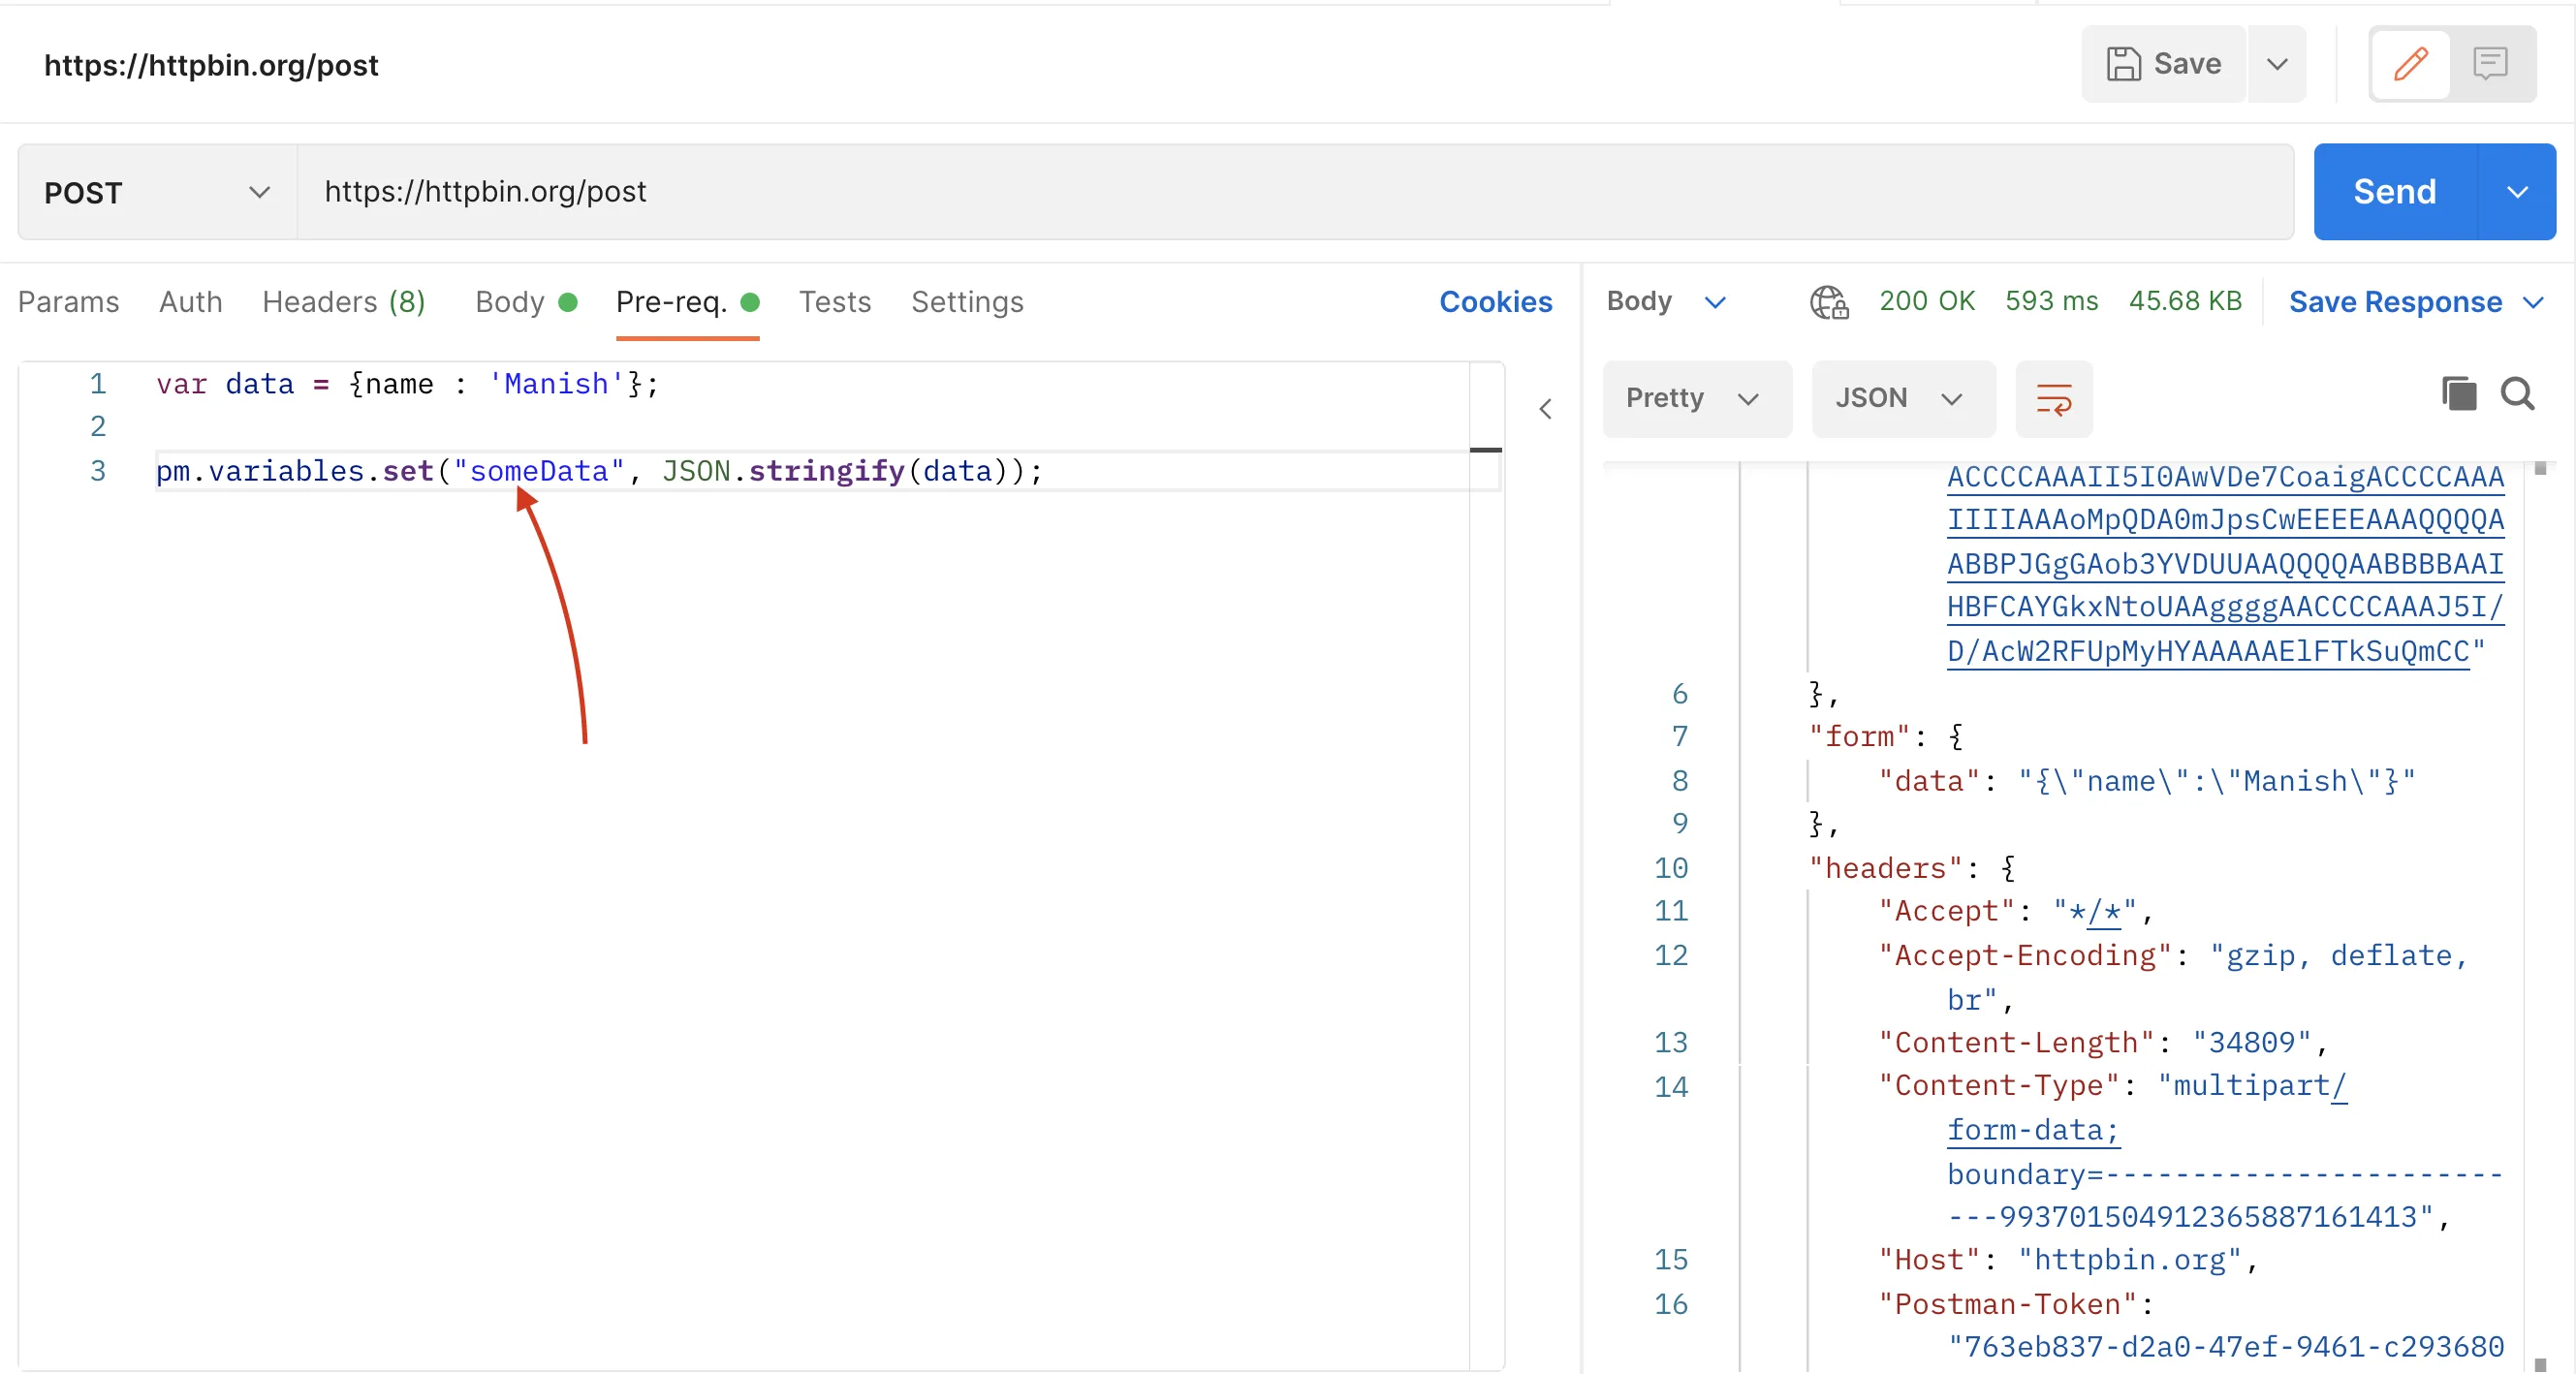
Task: Open the JSON type dropdown
Action: point(1901,399)
